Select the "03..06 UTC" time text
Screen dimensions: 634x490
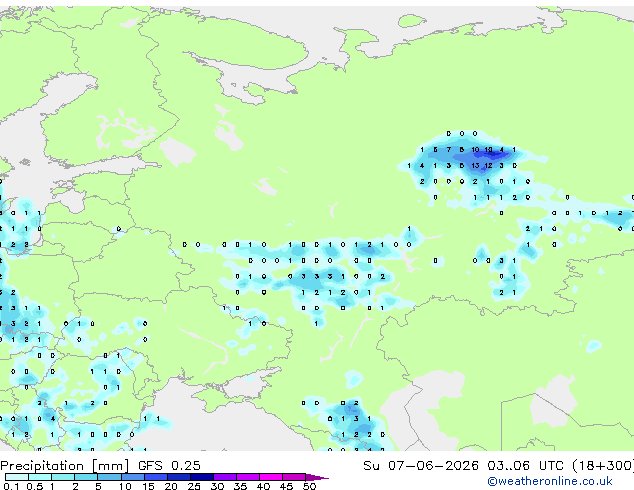[525, 466]
